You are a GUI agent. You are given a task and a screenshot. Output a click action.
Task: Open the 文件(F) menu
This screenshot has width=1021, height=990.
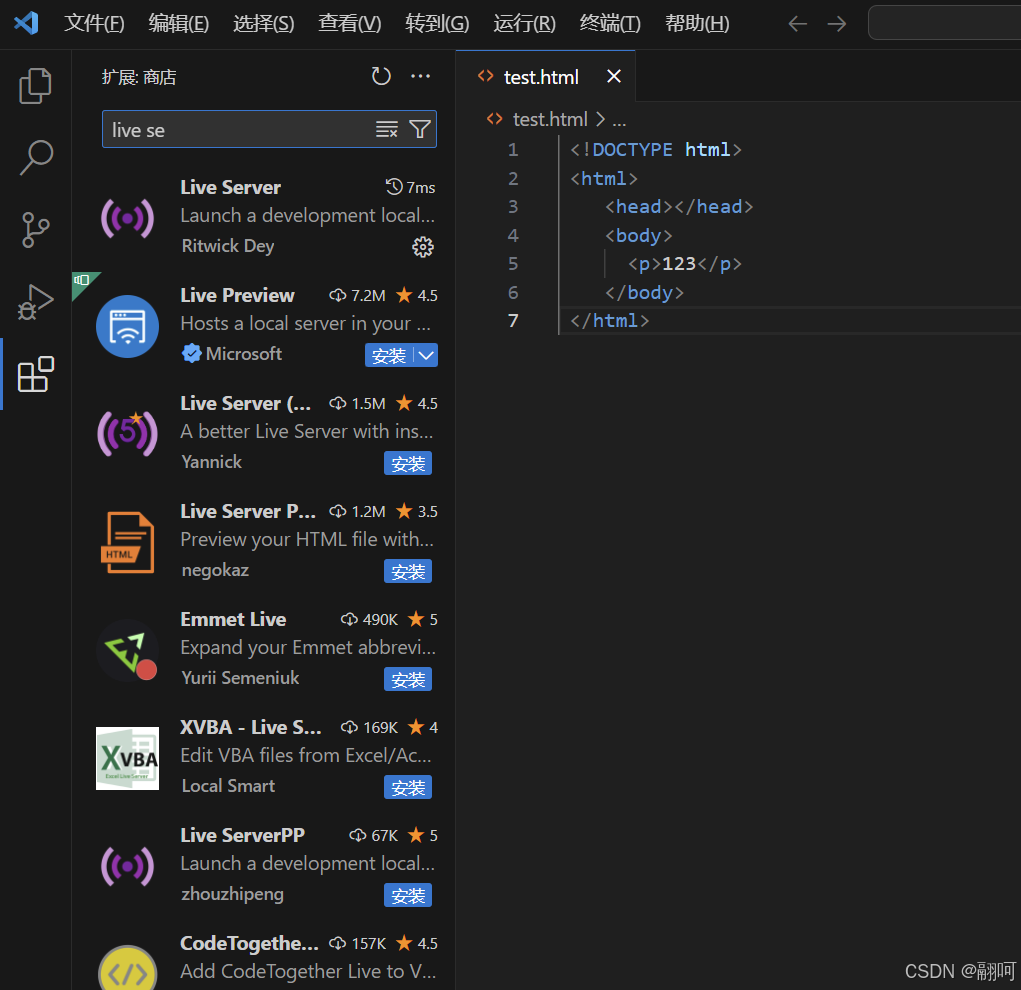[x=94, y=24]
